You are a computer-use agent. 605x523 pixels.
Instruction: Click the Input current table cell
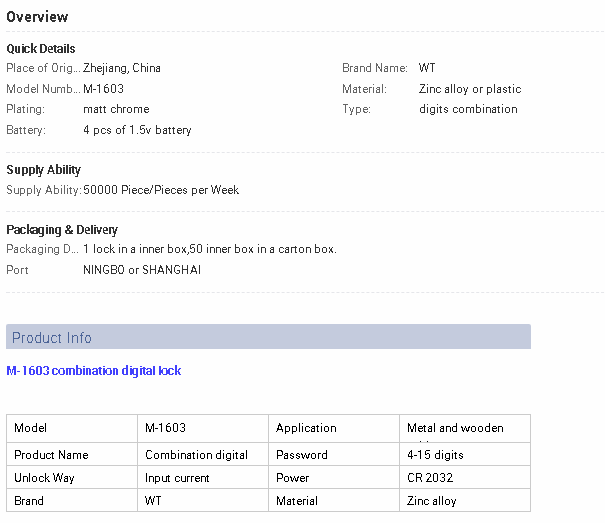[178, 478]
